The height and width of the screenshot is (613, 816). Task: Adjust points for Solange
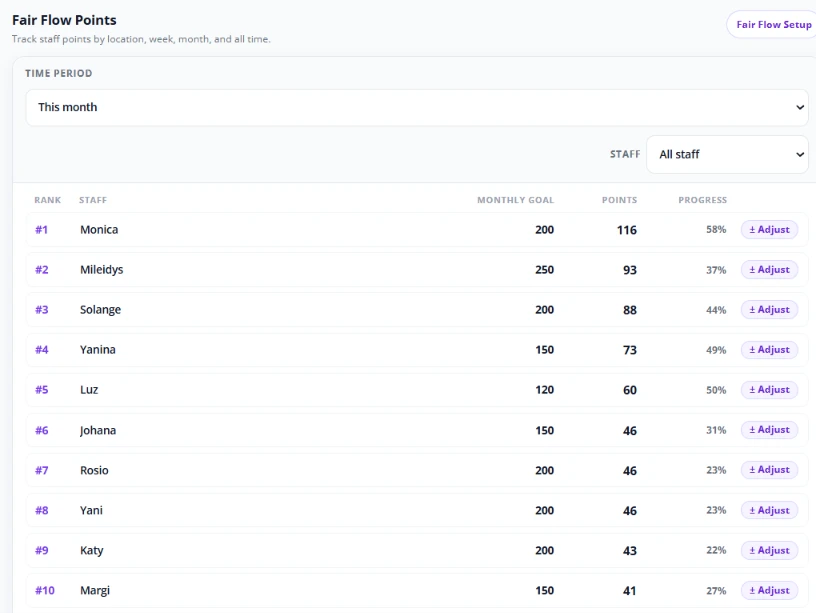(x=769, y=310)
